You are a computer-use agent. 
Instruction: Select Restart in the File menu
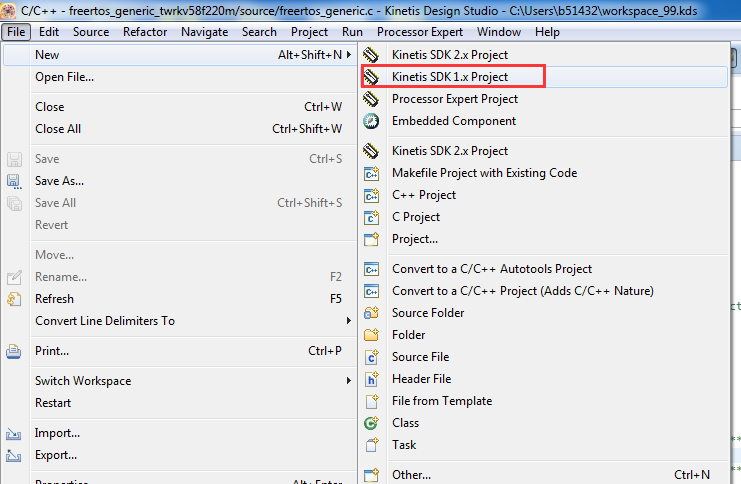(x=180, y=403)
